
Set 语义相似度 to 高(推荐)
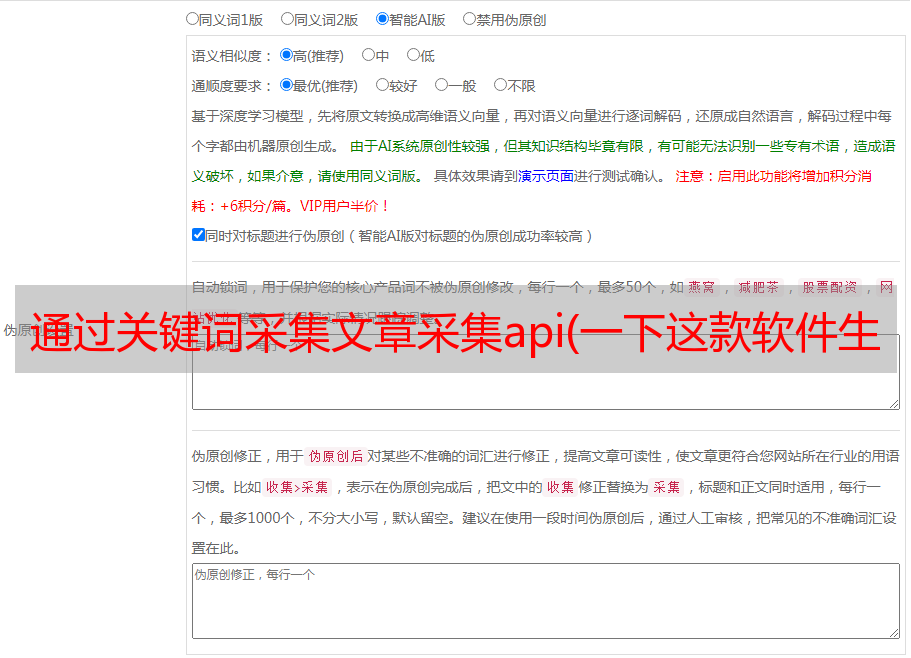coord(286,55)
